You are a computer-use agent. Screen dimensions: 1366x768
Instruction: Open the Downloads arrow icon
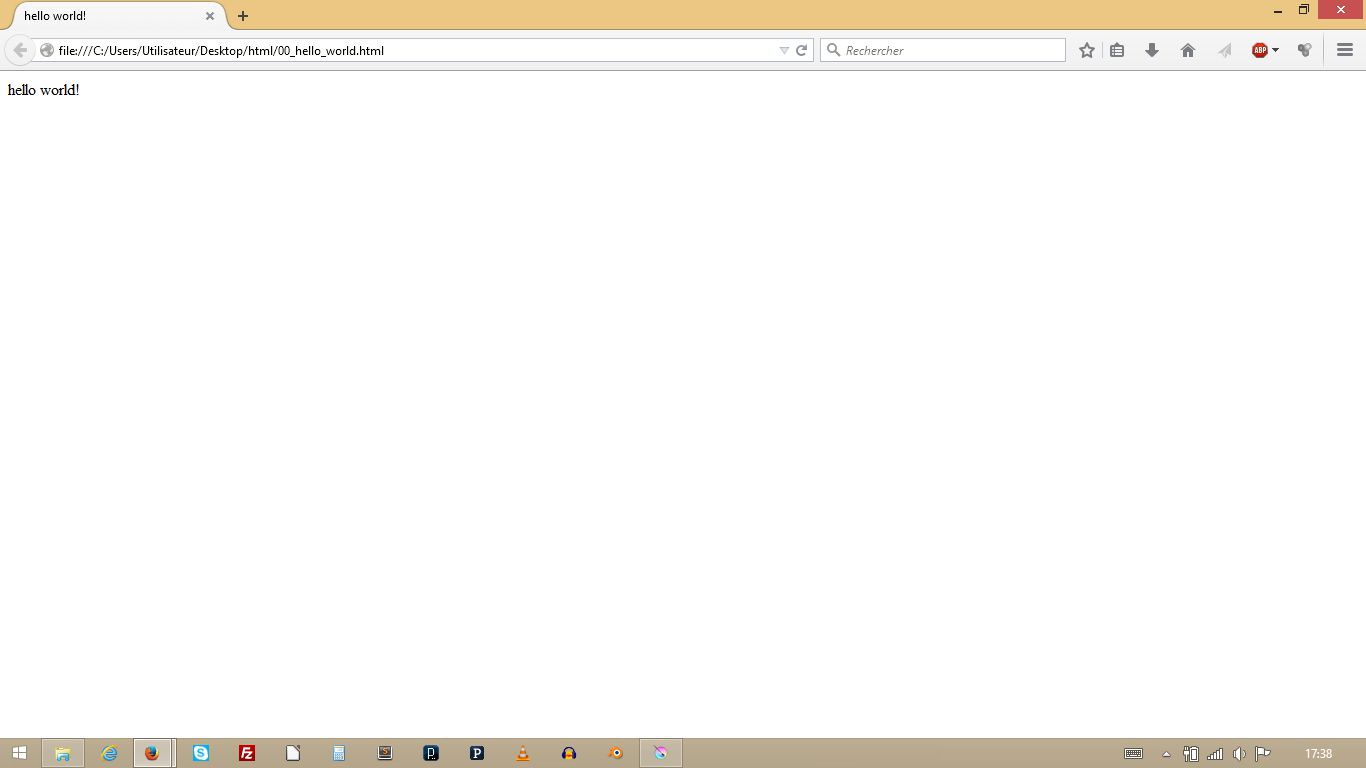point(1152,50)
